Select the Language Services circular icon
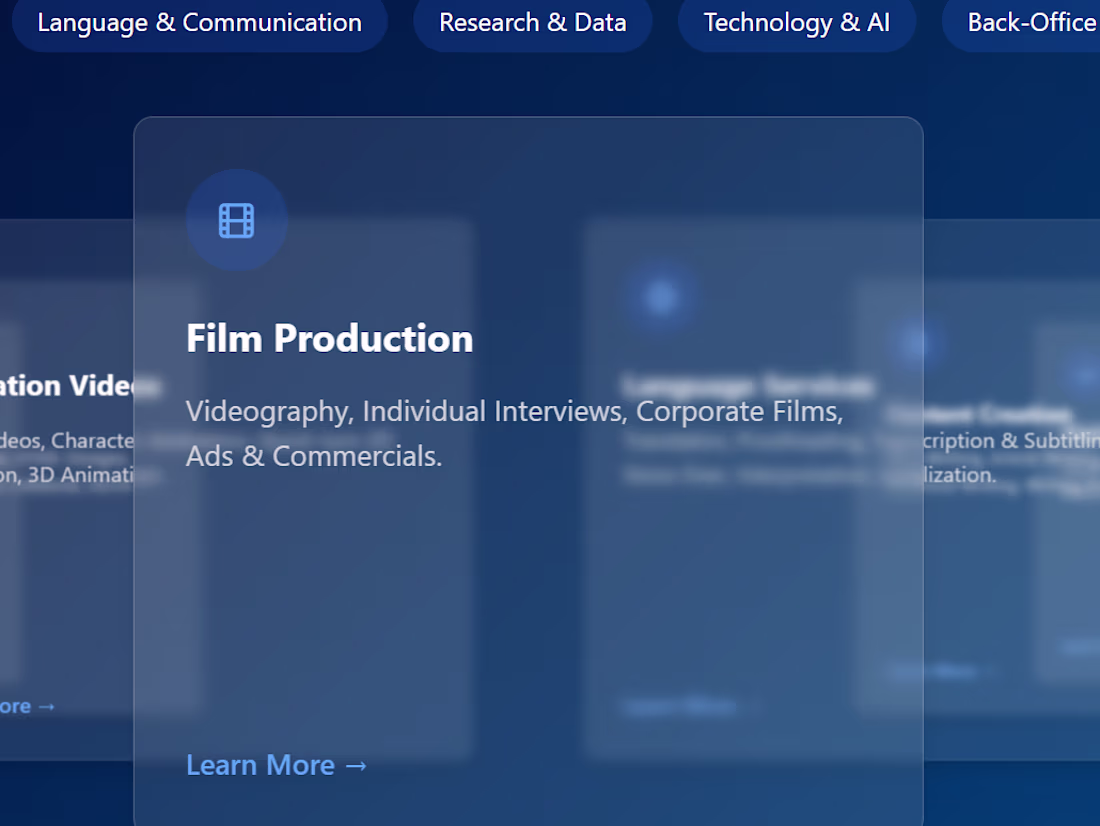The width and height of the screenshot is (1100, 826). pyautogui.click(x=660, y=295)
